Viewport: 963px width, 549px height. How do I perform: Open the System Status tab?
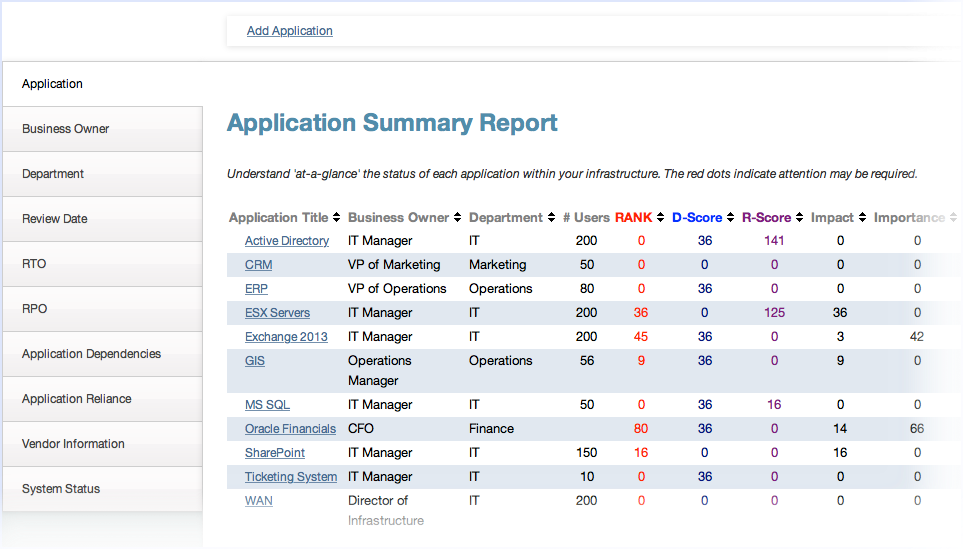click(x=103, y=489)
